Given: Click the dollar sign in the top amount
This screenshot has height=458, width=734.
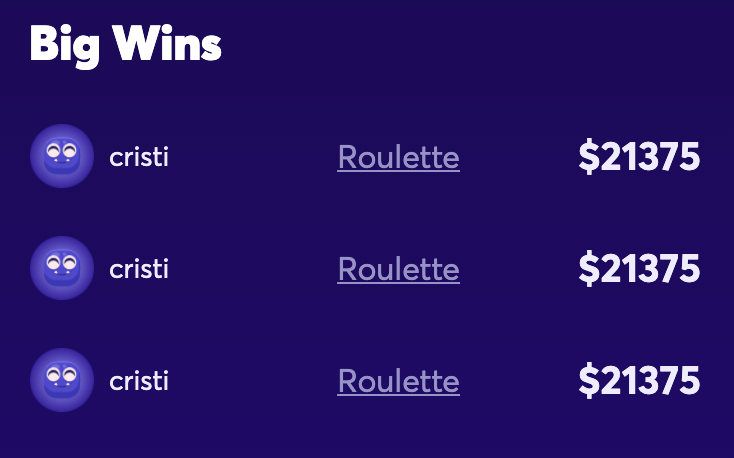Looking at the screenshot, I should (588, 157).
